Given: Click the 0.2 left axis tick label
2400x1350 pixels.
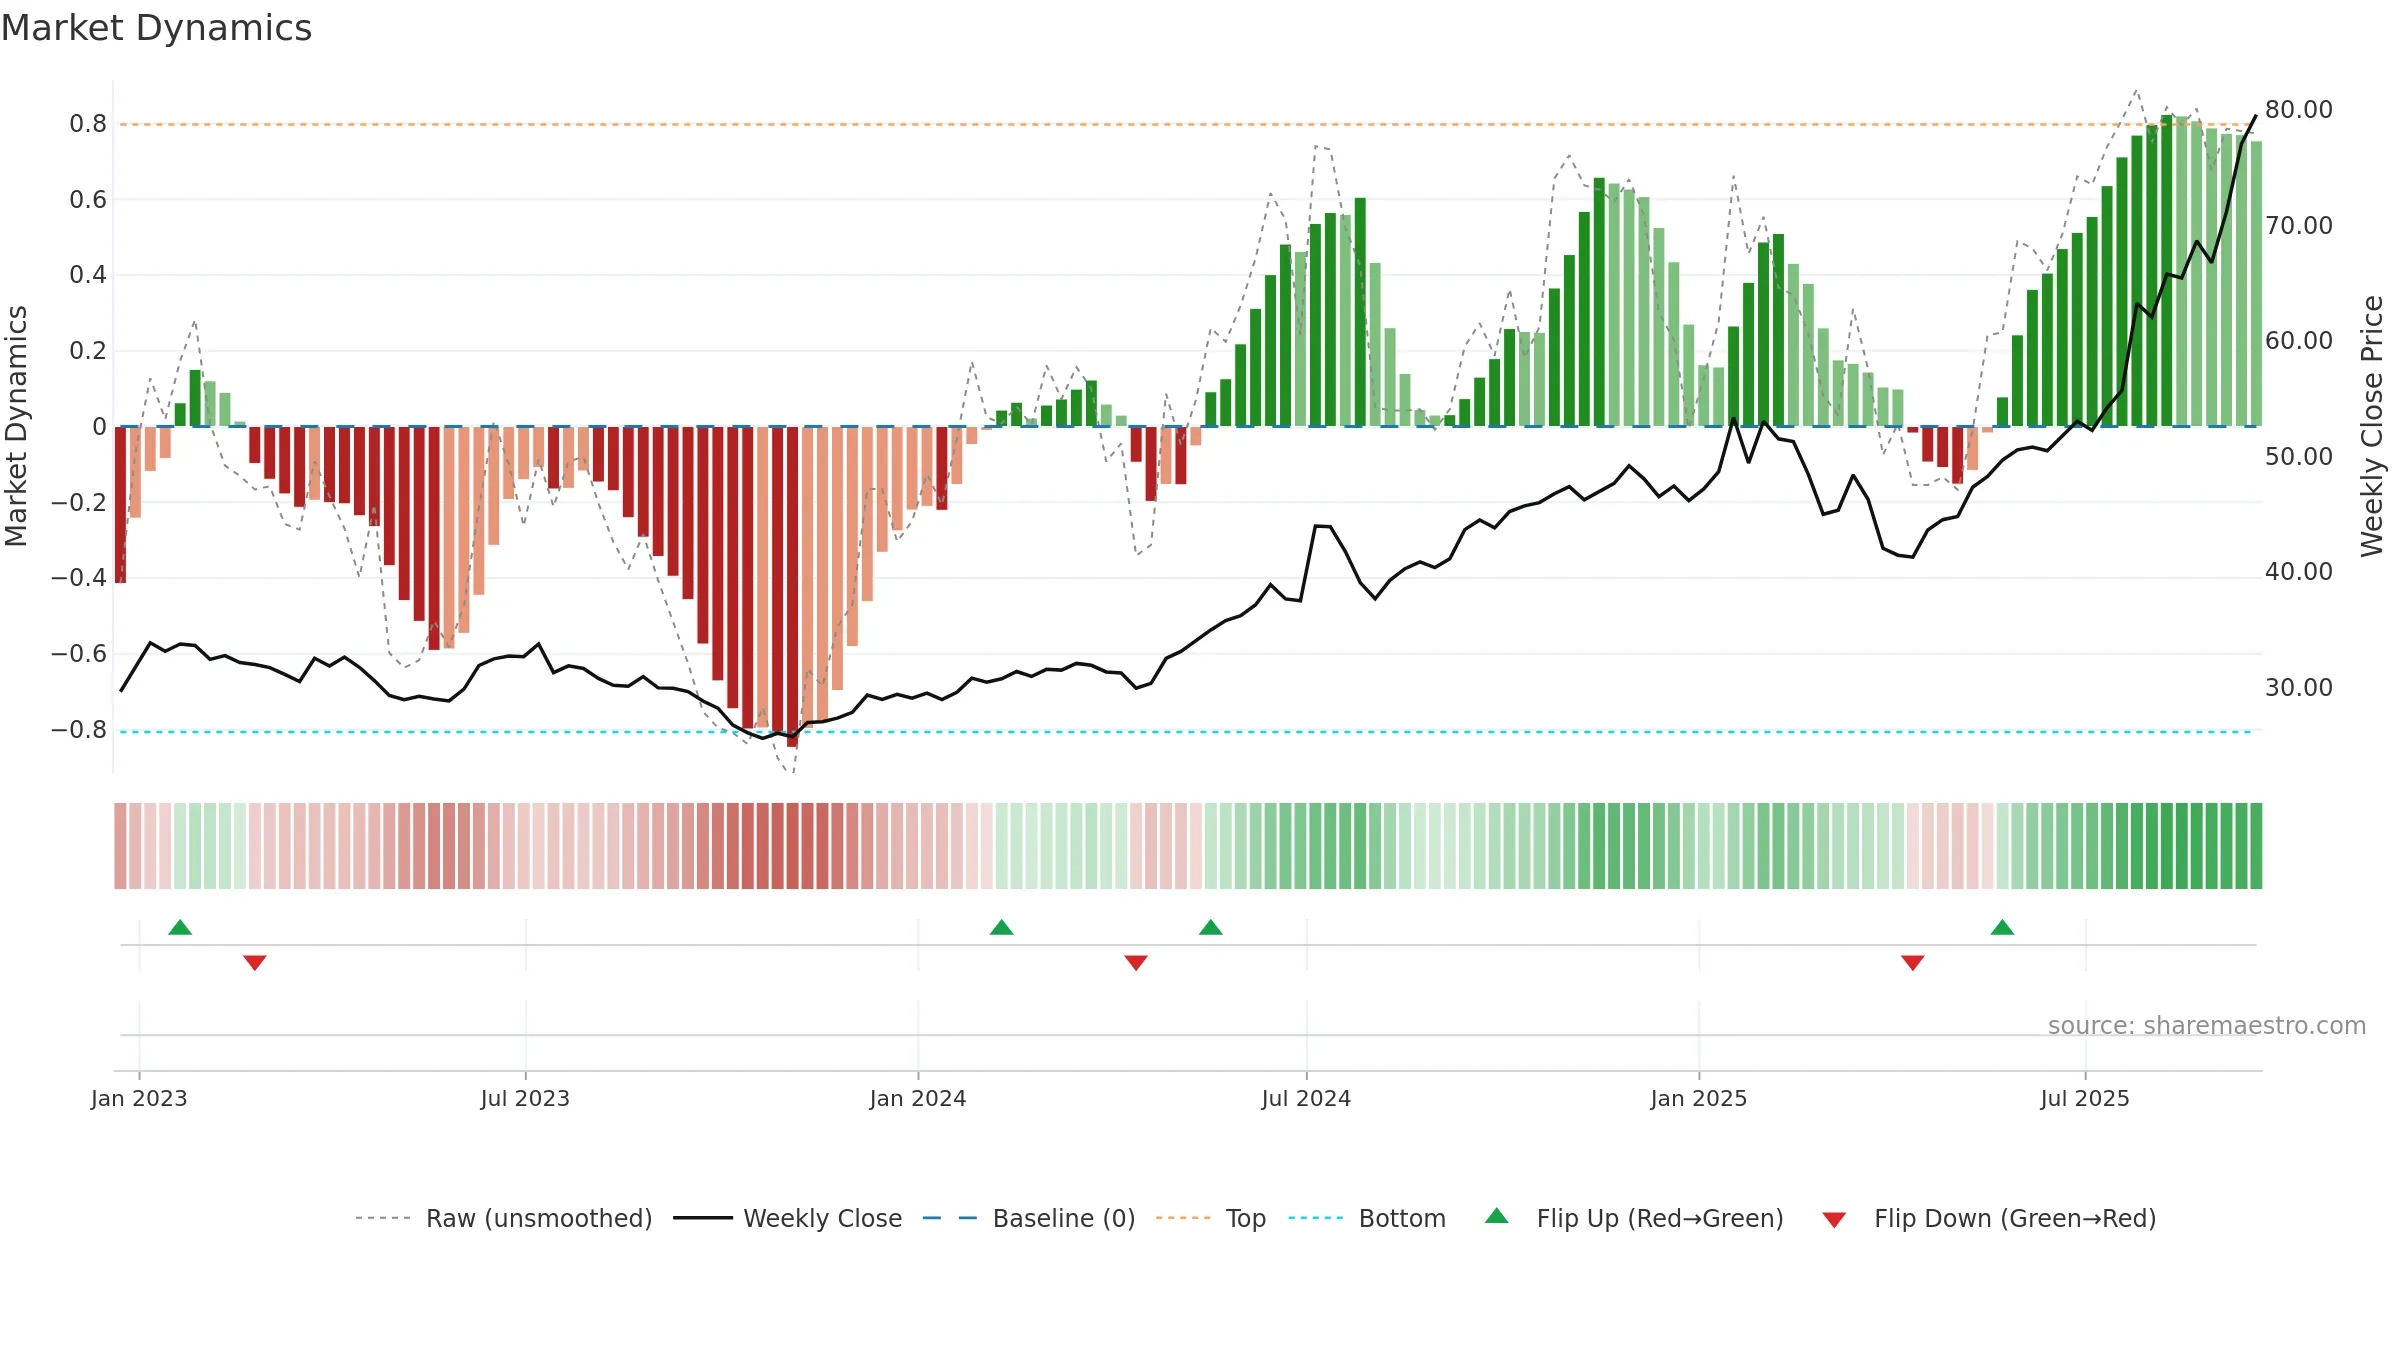Looking at the screenshot, I should click(88, 351).
